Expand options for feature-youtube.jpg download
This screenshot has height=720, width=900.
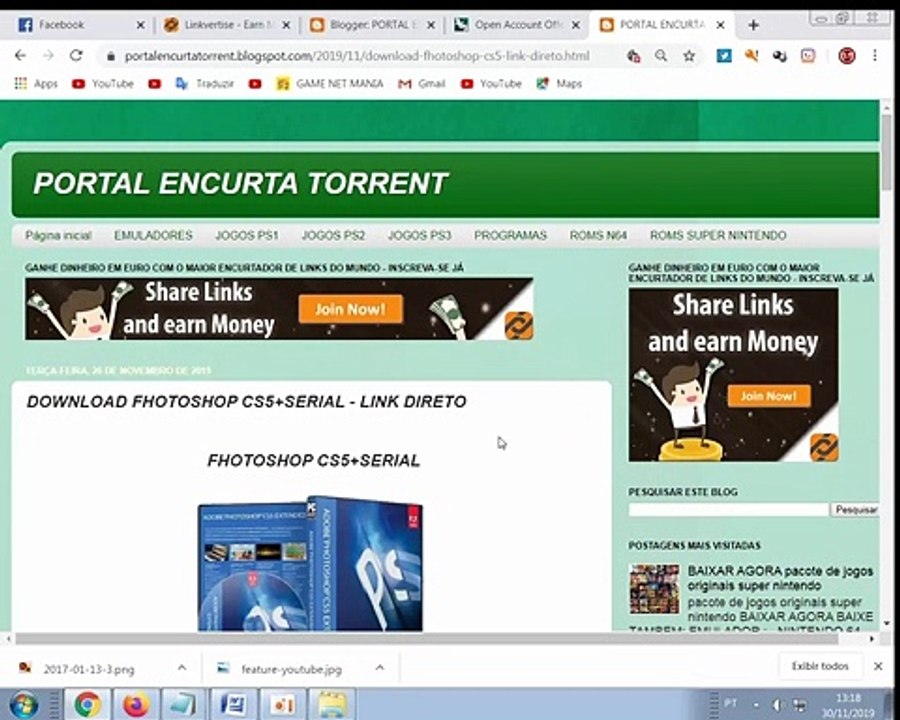pos(379,667)
